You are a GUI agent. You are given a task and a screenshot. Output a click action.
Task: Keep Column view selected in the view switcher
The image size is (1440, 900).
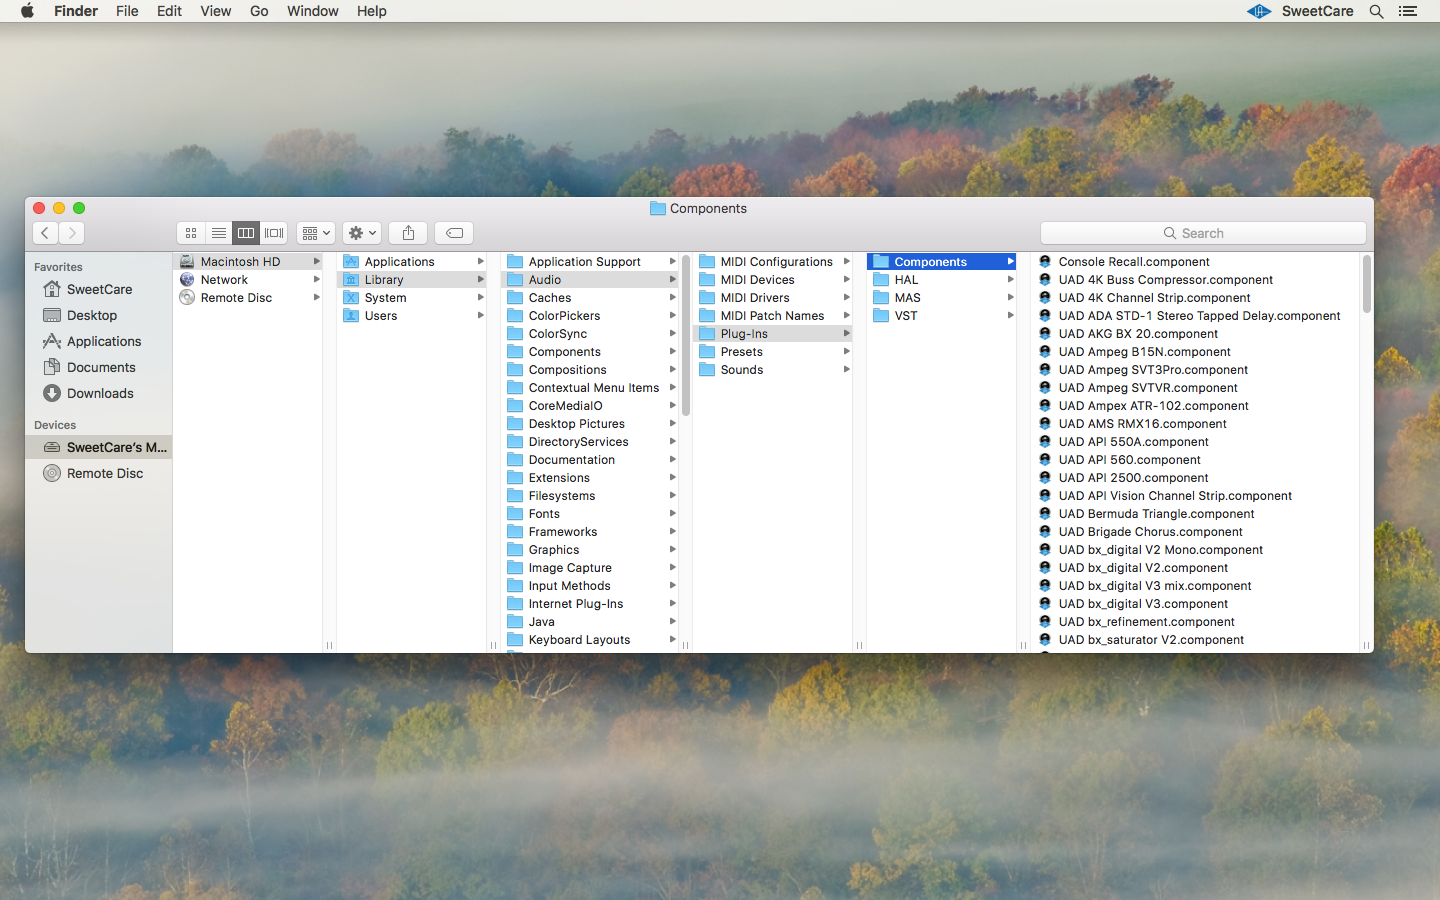[246, 233]
